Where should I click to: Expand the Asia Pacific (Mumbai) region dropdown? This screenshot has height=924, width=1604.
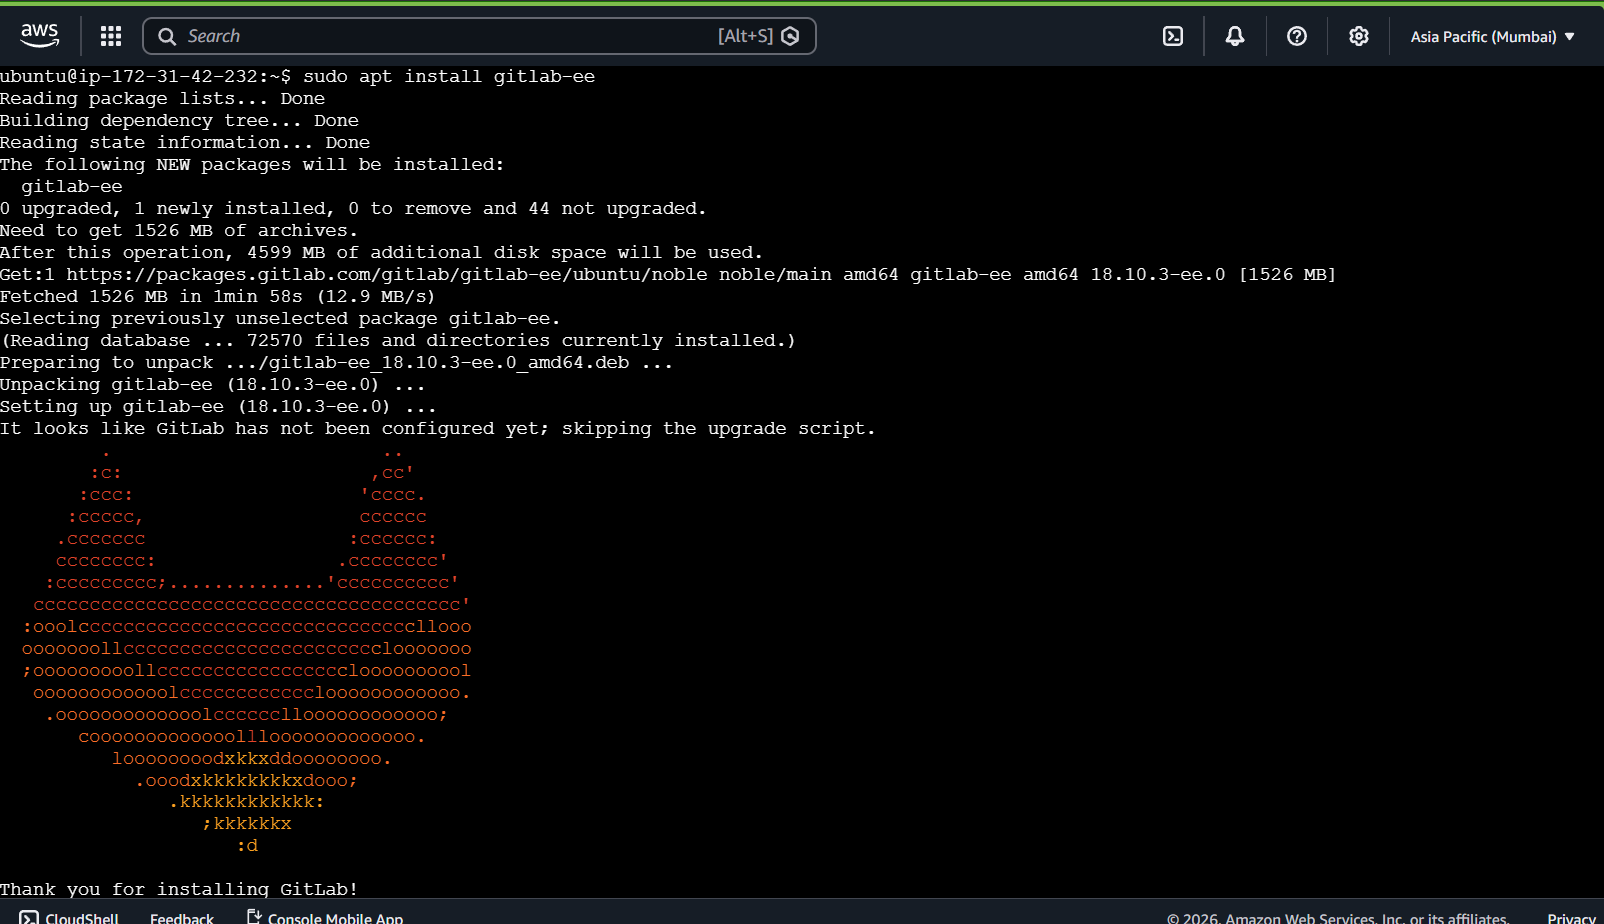[1492, 37]
